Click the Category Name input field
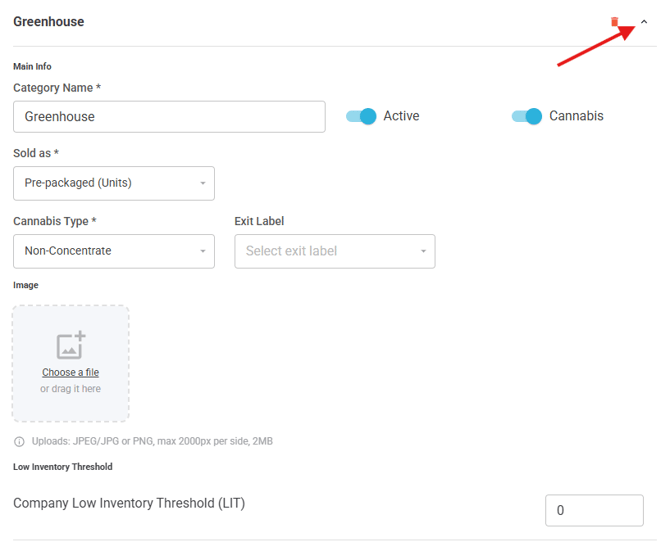 click(x=169, y=116)
